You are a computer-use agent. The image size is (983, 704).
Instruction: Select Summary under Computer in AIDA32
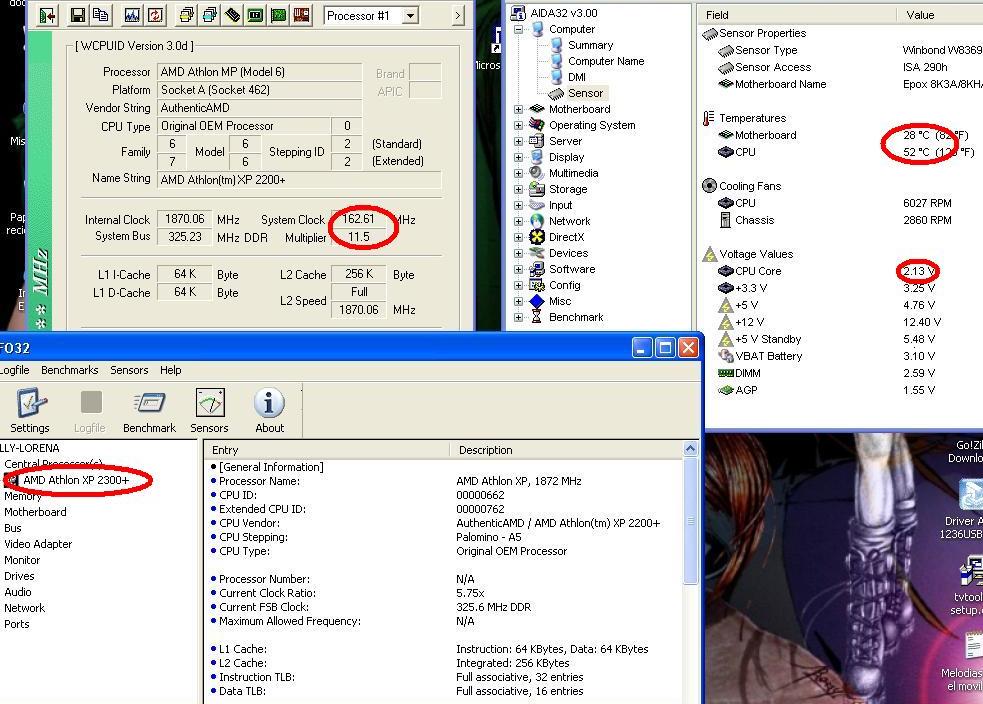click(590, 45)
